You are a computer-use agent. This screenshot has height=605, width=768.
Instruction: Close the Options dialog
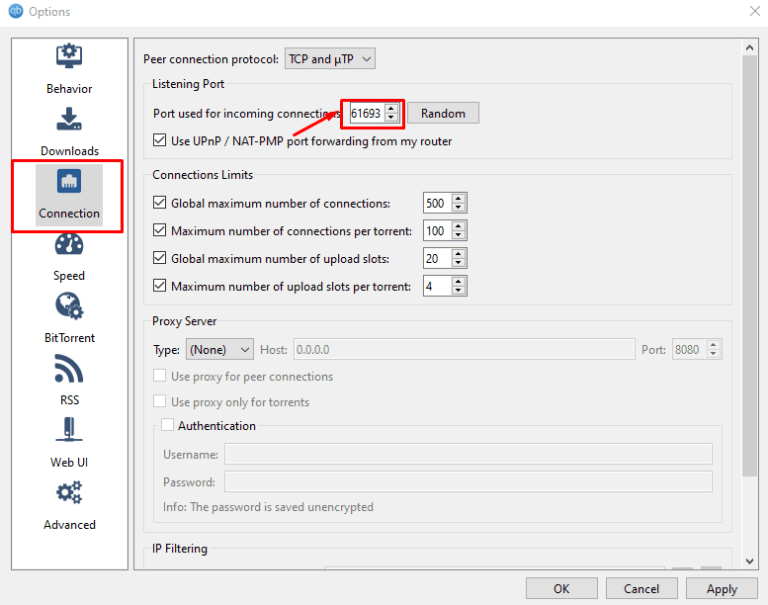click(x=755, y=11)
